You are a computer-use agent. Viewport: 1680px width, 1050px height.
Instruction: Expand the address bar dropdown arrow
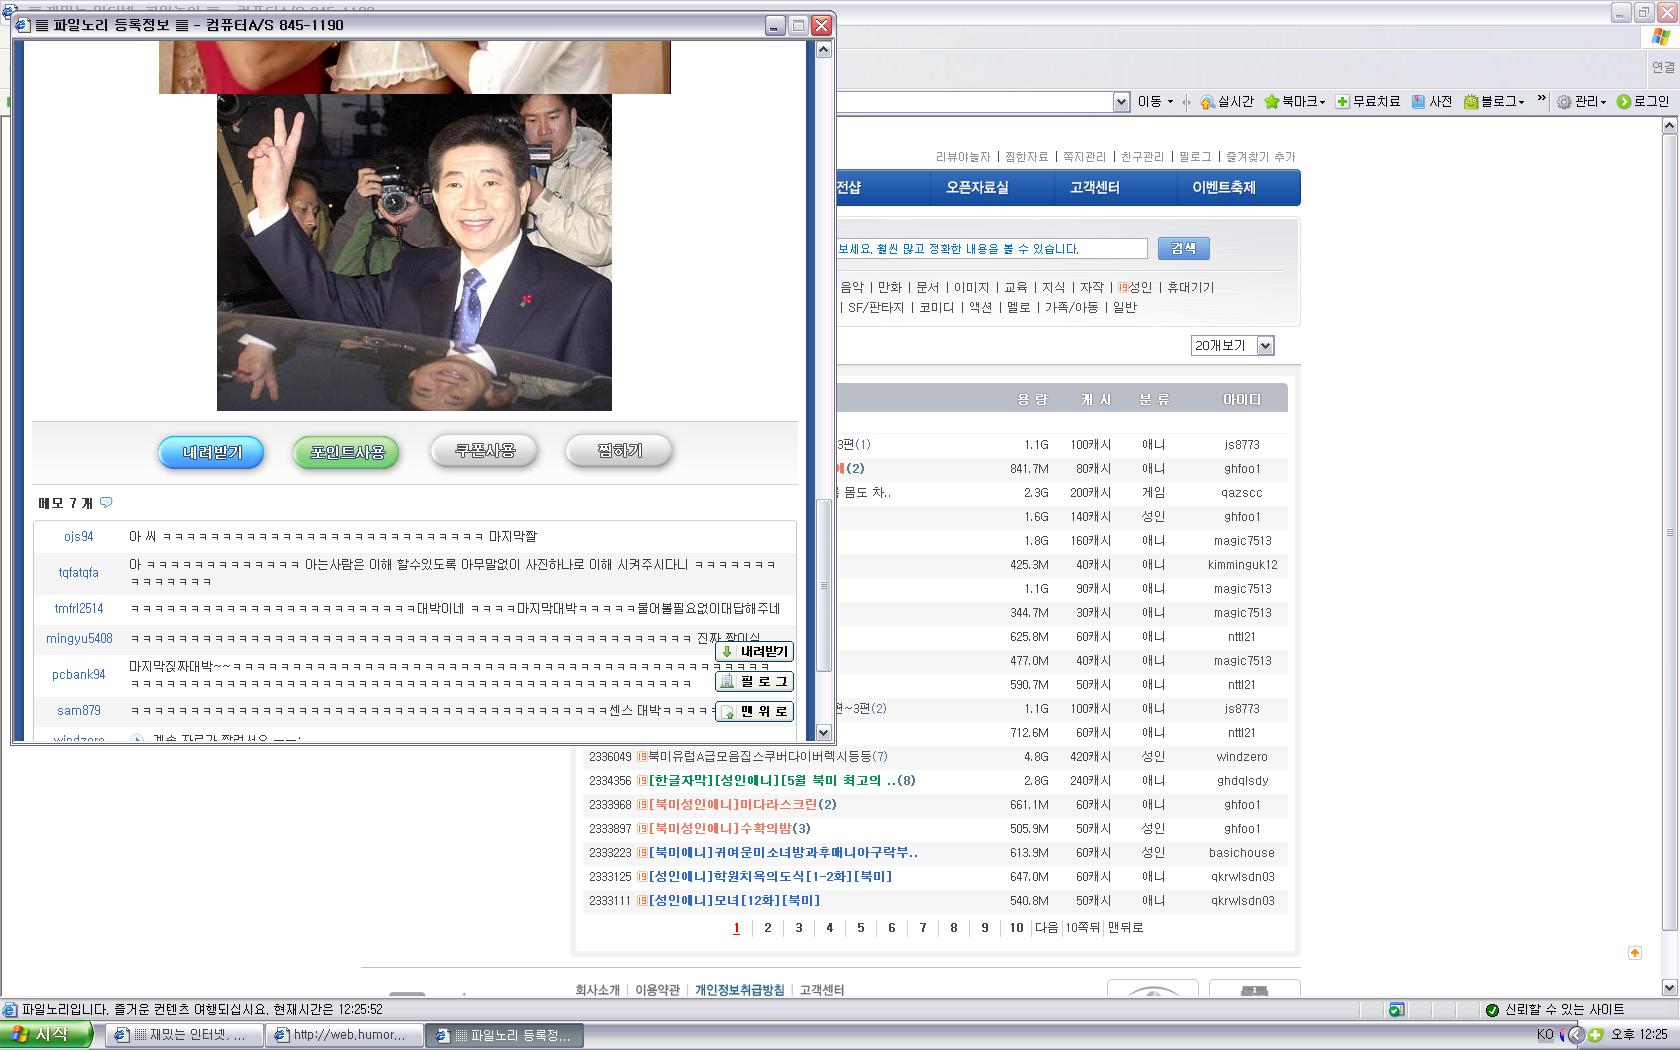(1121, 102)
